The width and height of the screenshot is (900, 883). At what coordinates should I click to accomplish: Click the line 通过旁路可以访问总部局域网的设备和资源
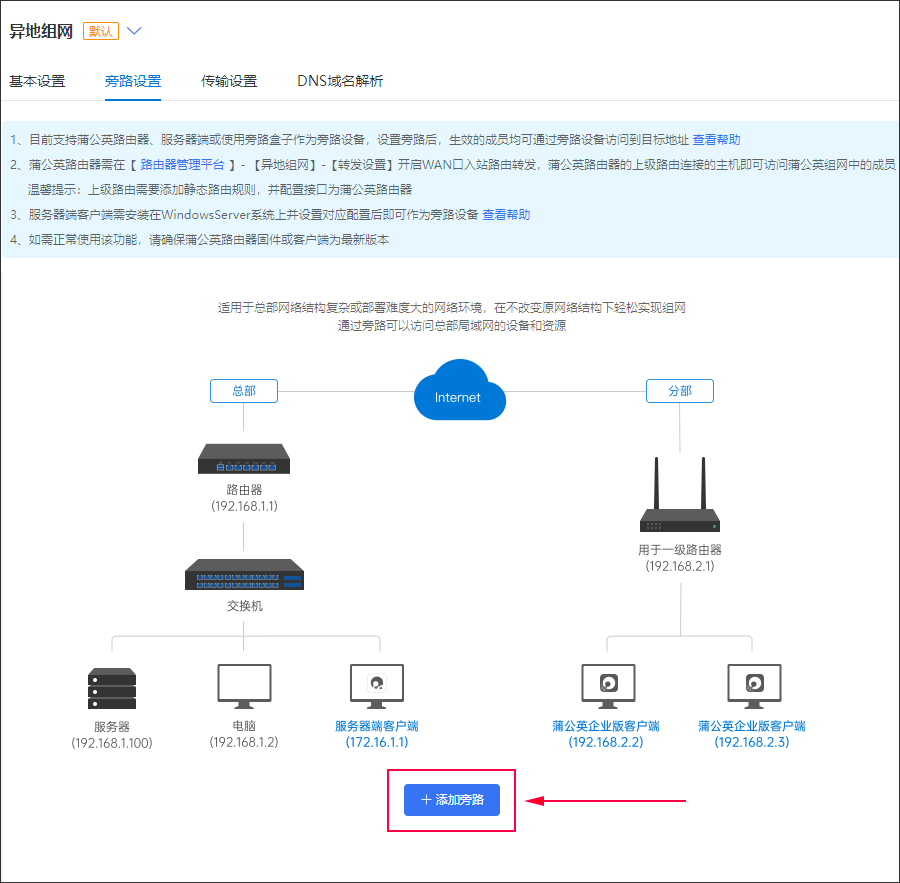(452, 326)
